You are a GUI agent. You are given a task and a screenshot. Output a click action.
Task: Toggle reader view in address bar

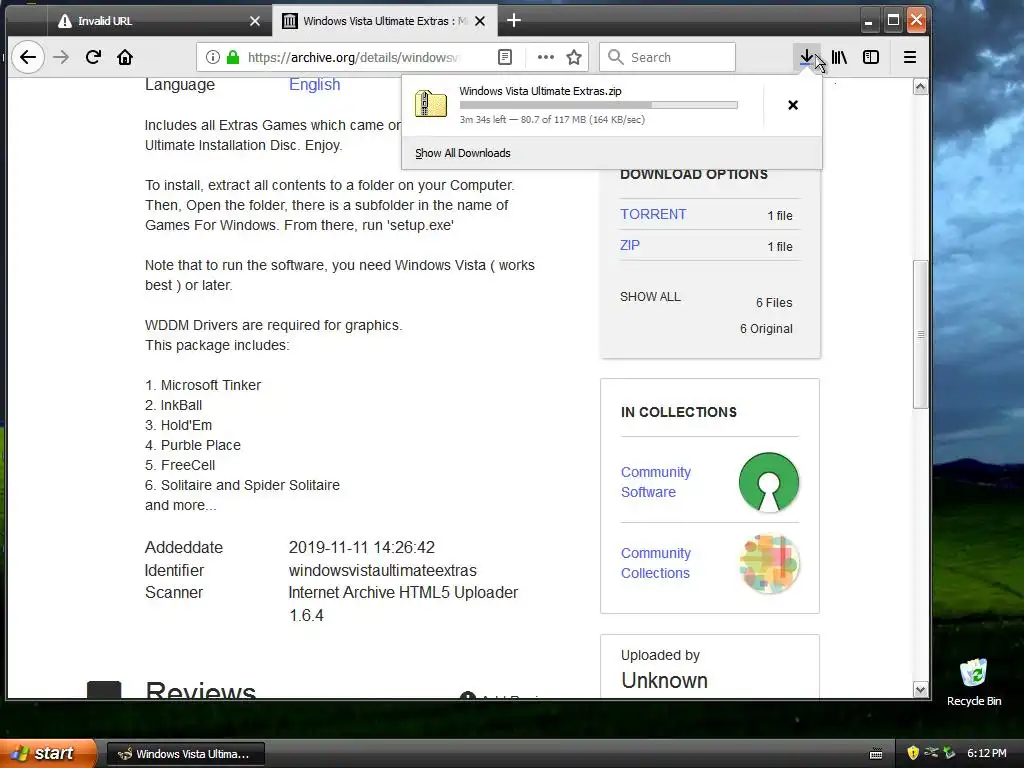(x=505, y=57)
